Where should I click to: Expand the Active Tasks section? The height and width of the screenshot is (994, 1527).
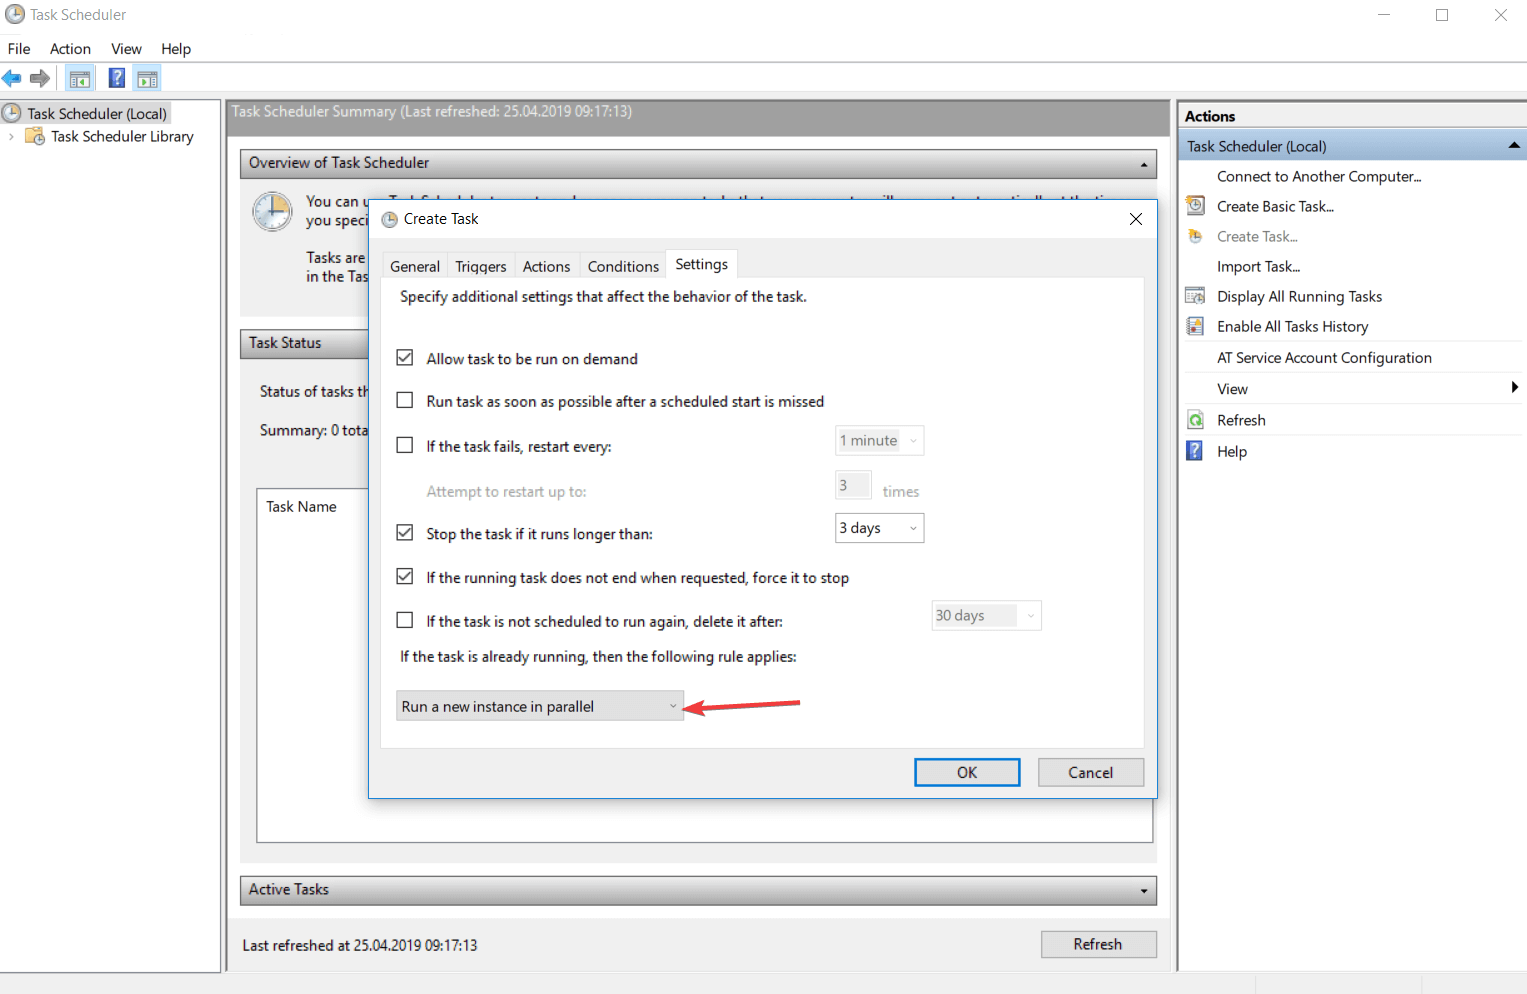click(1144, 891)
